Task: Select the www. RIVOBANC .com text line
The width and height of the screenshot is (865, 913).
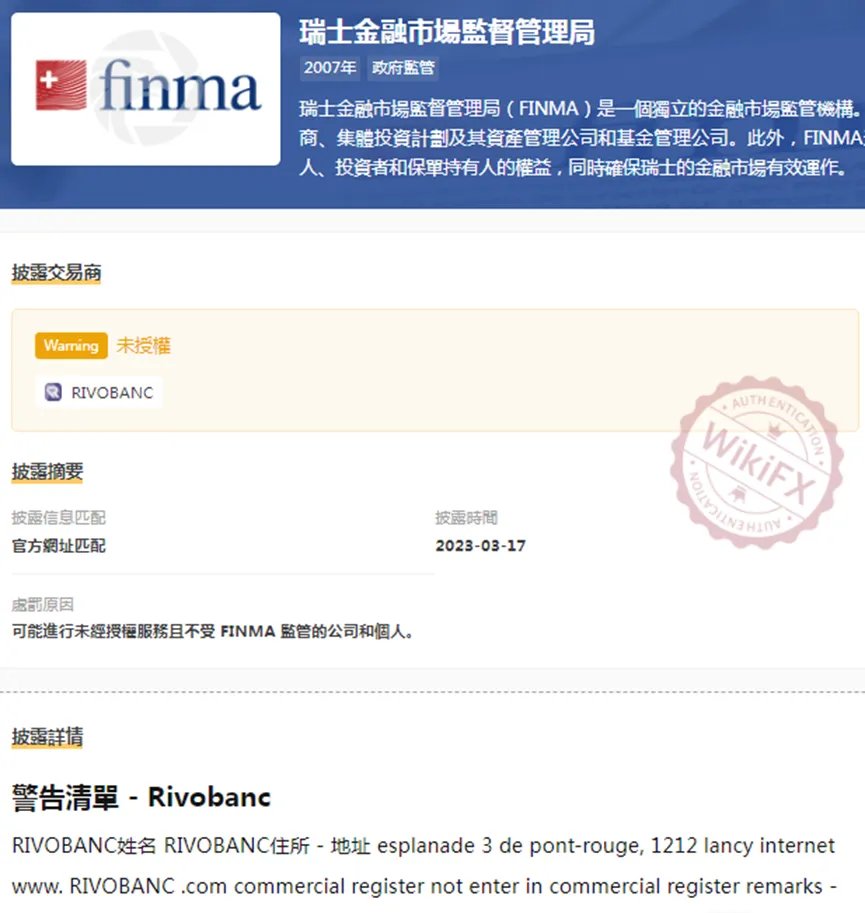Action: [x=424, y=886]
